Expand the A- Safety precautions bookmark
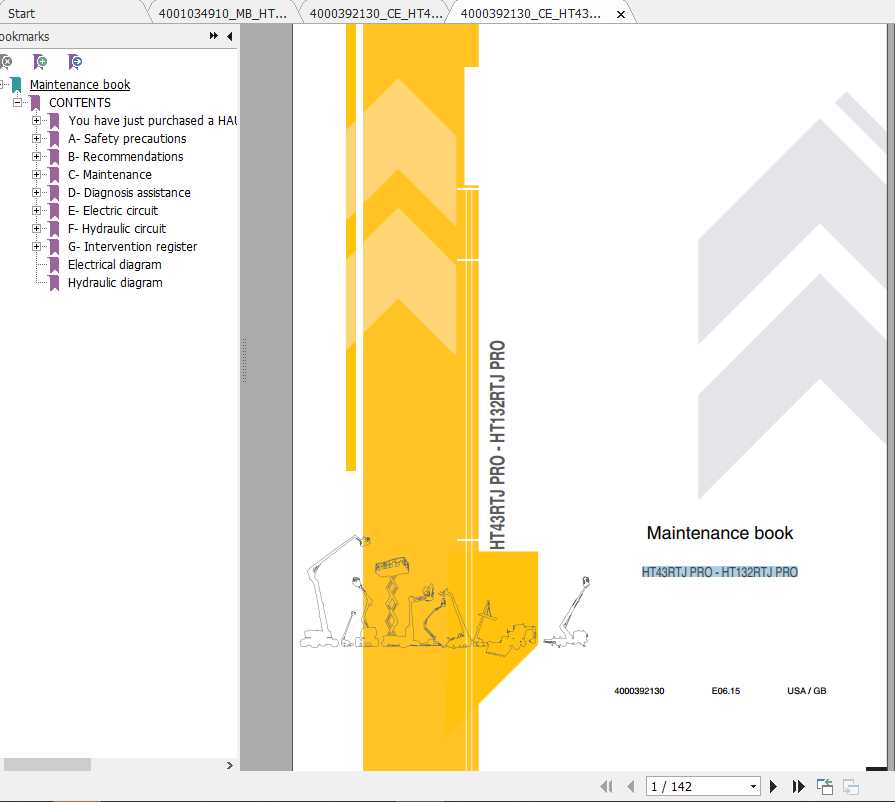 pyautogui.click(x=37, y=139)
